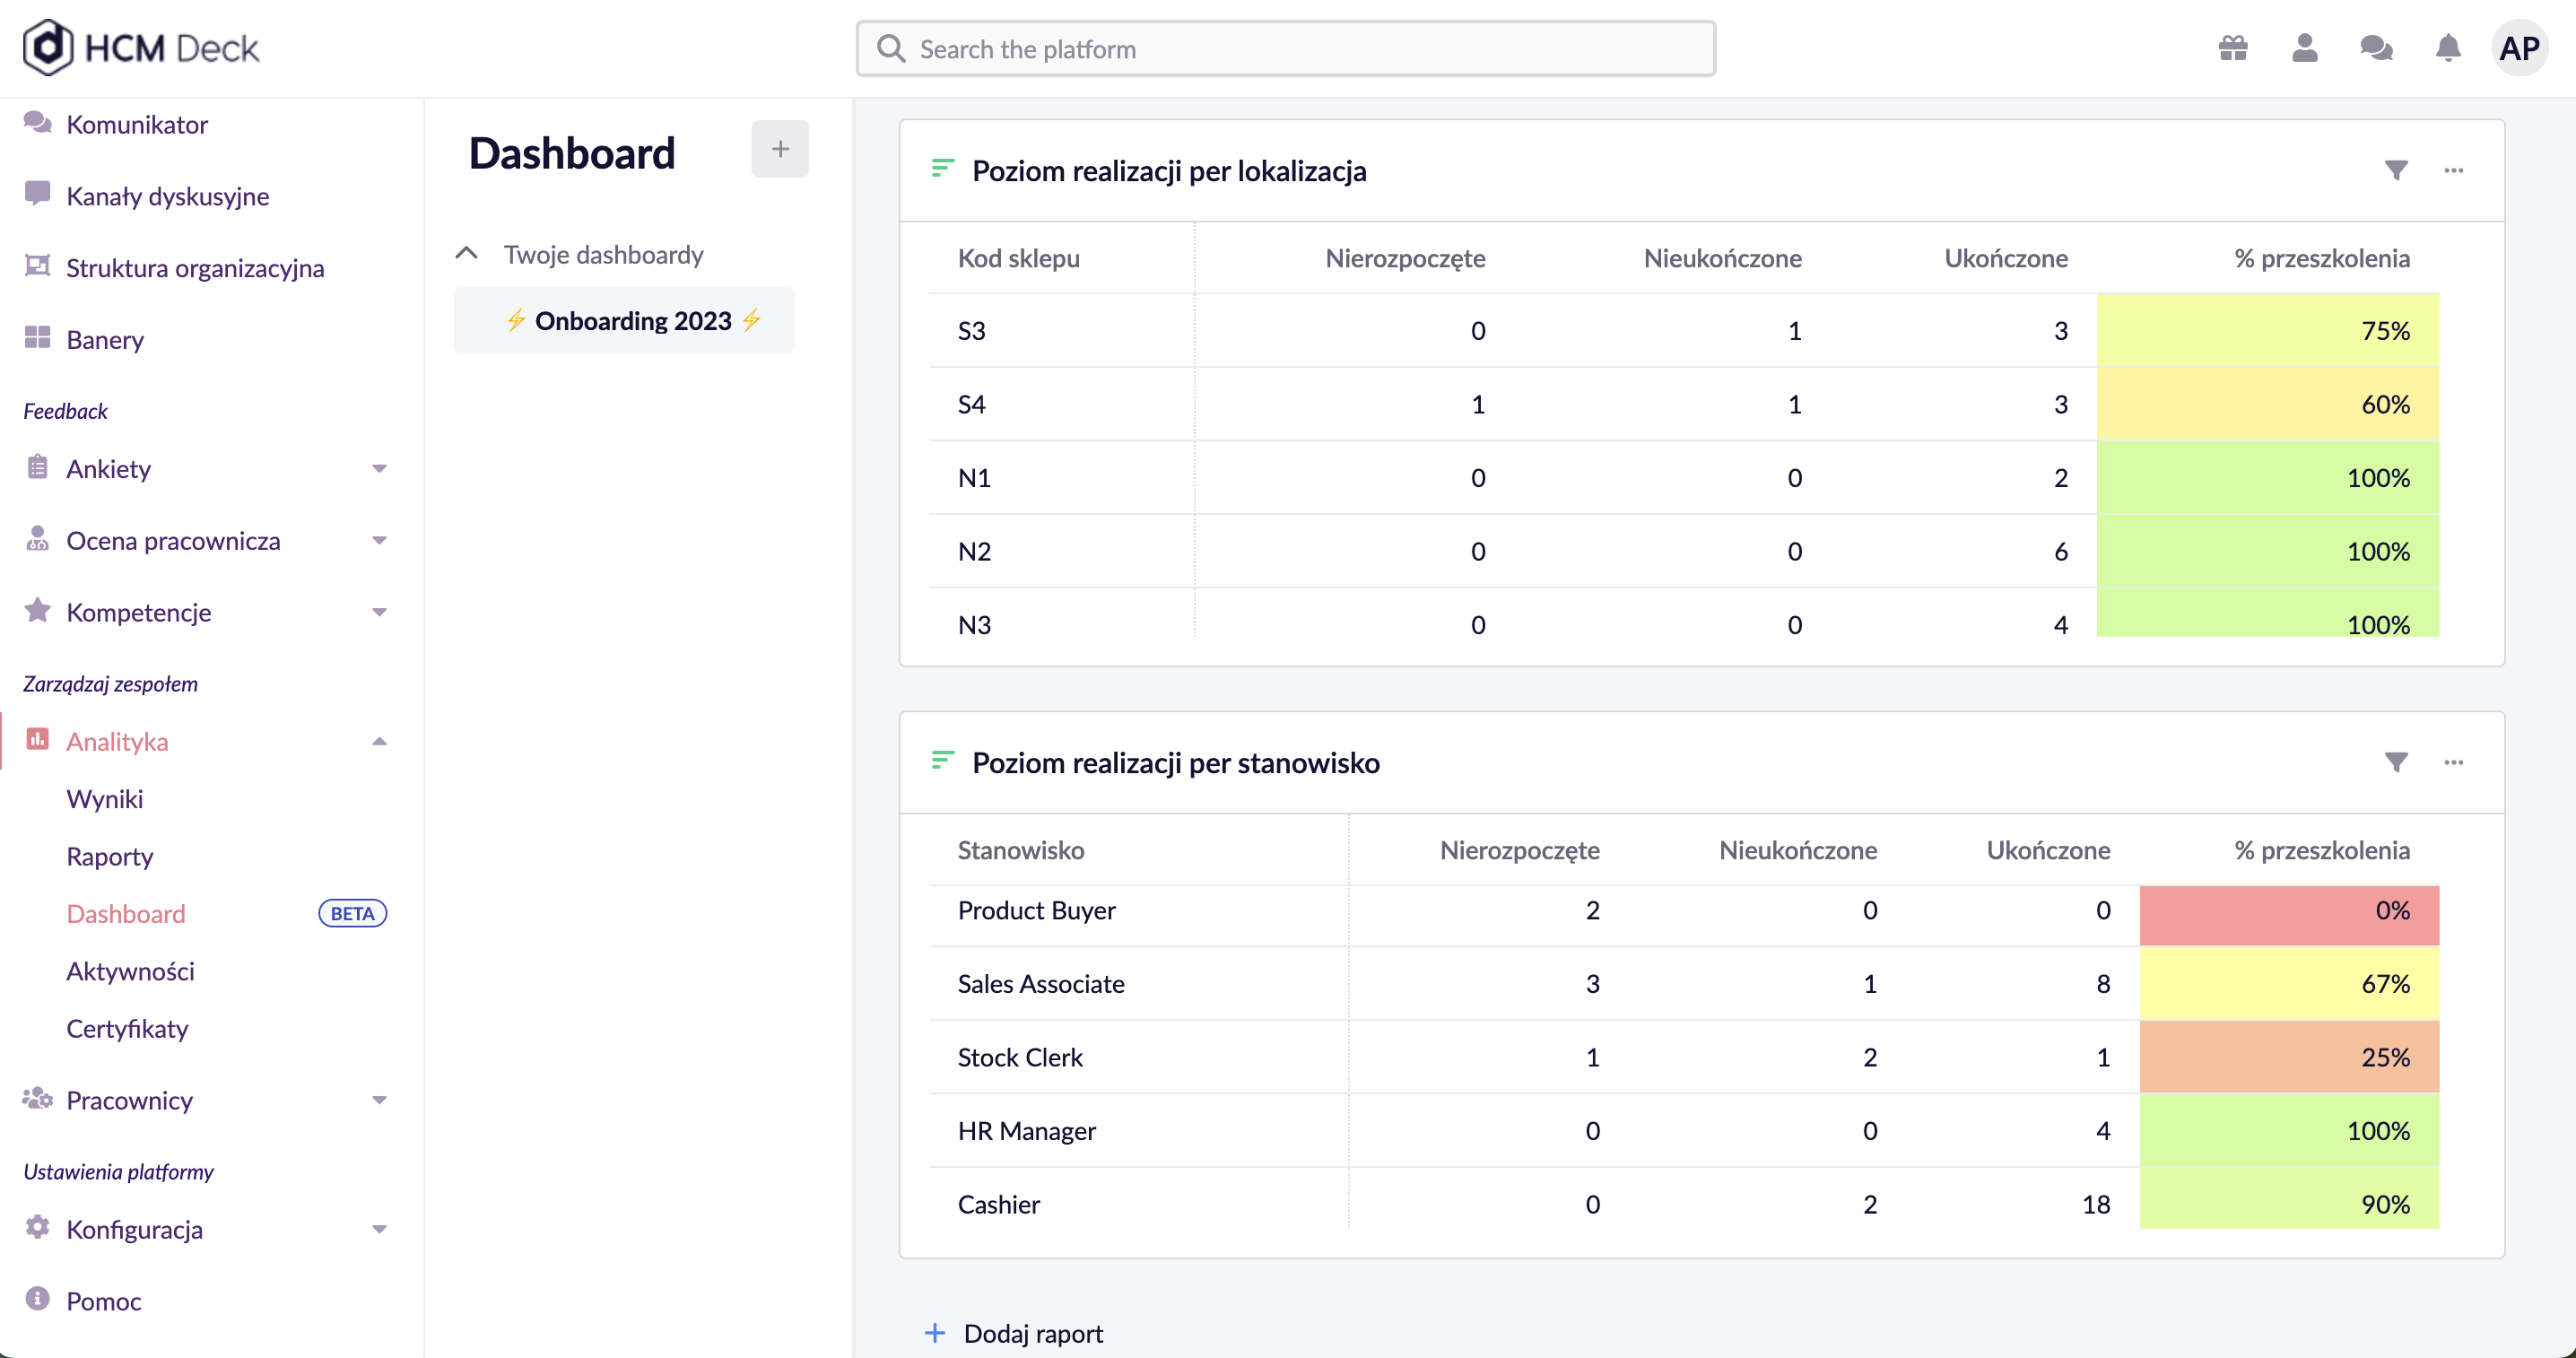Open the gift icon in the header
This screenshot has width=2576, height=1358.
[x=2233, y=48]
